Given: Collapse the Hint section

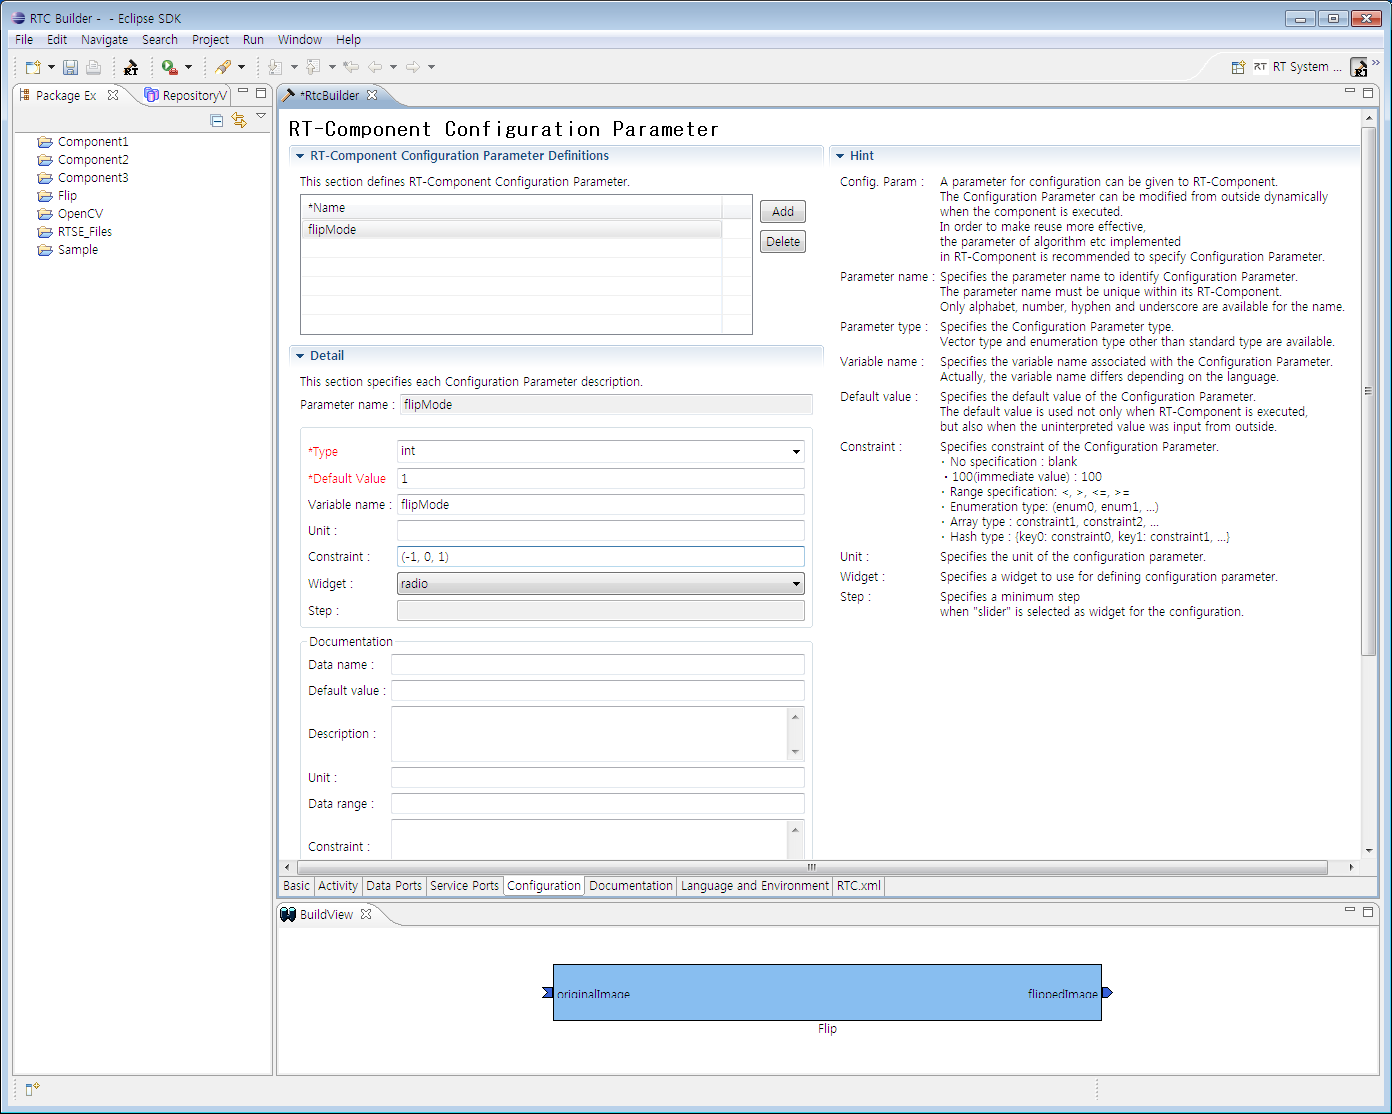Looking at the screenshot, I should [x=840, y=156].
